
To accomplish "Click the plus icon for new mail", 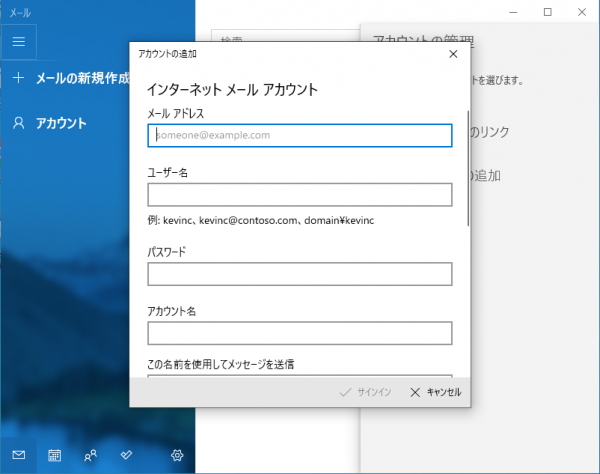I will pyautogui.click(x=18, y=78).
